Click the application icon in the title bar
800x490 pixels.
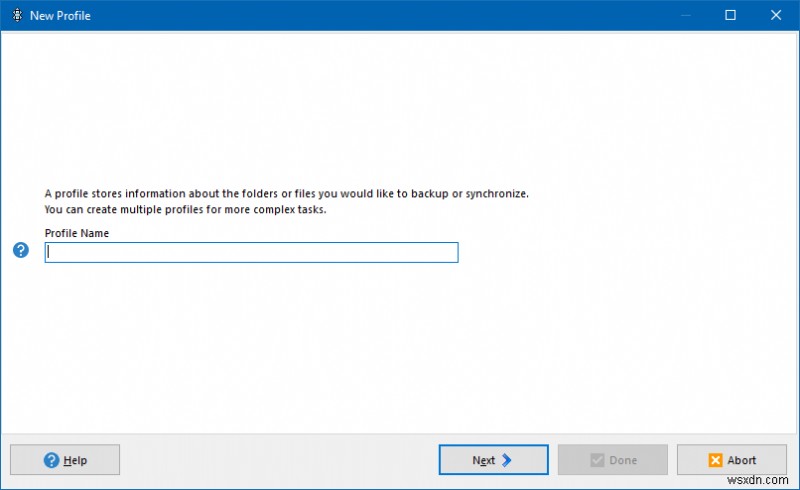[x=16, y=15]
